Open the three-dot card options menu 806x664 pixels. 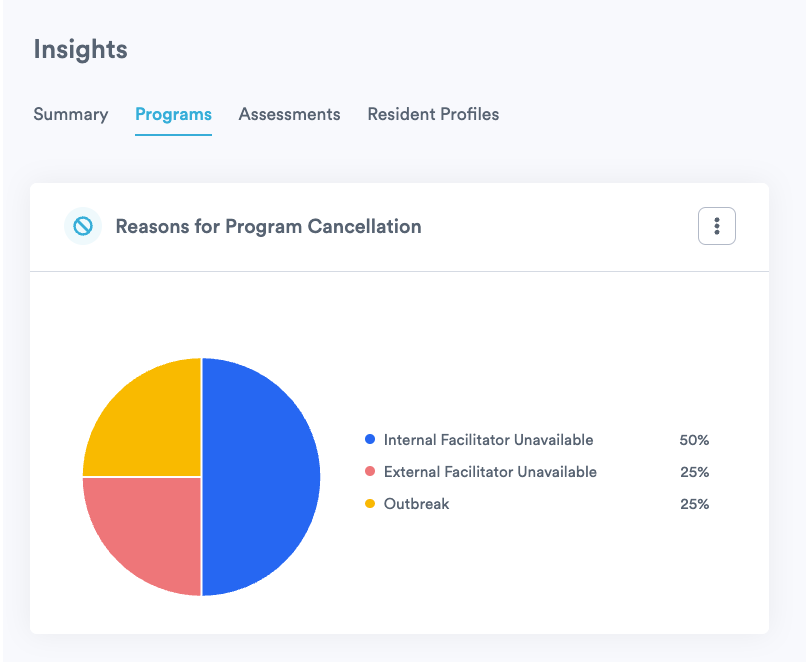coord(716,227)
